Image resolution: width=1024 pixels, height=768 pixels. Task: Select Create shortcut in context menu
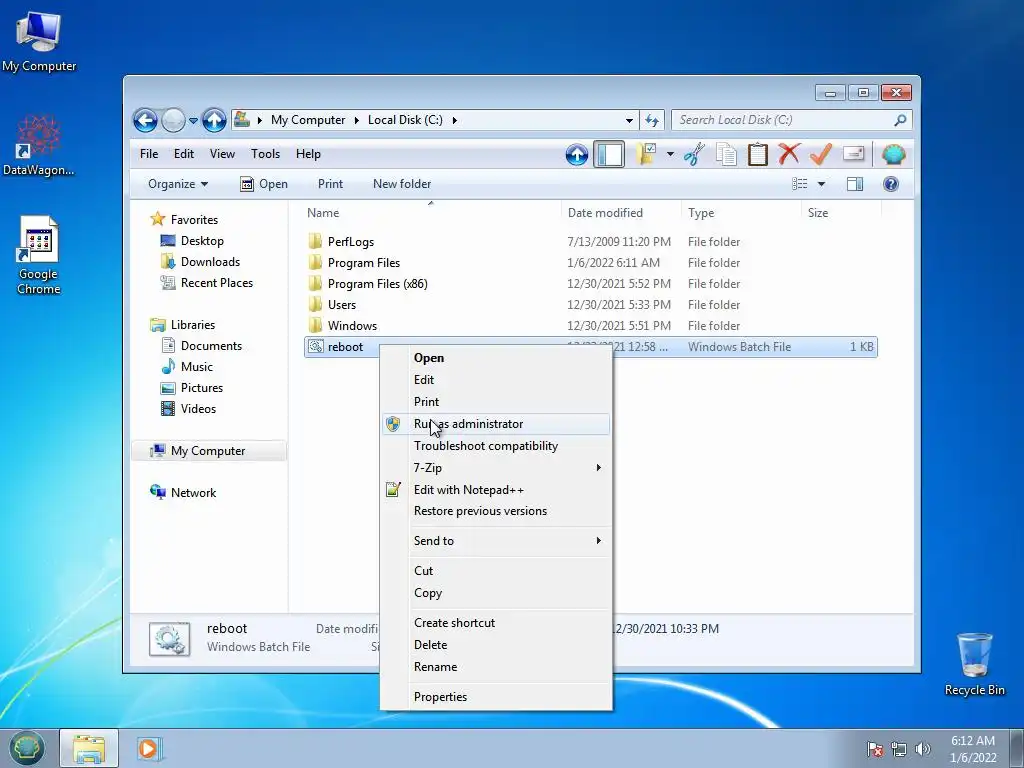pos(496,623)
